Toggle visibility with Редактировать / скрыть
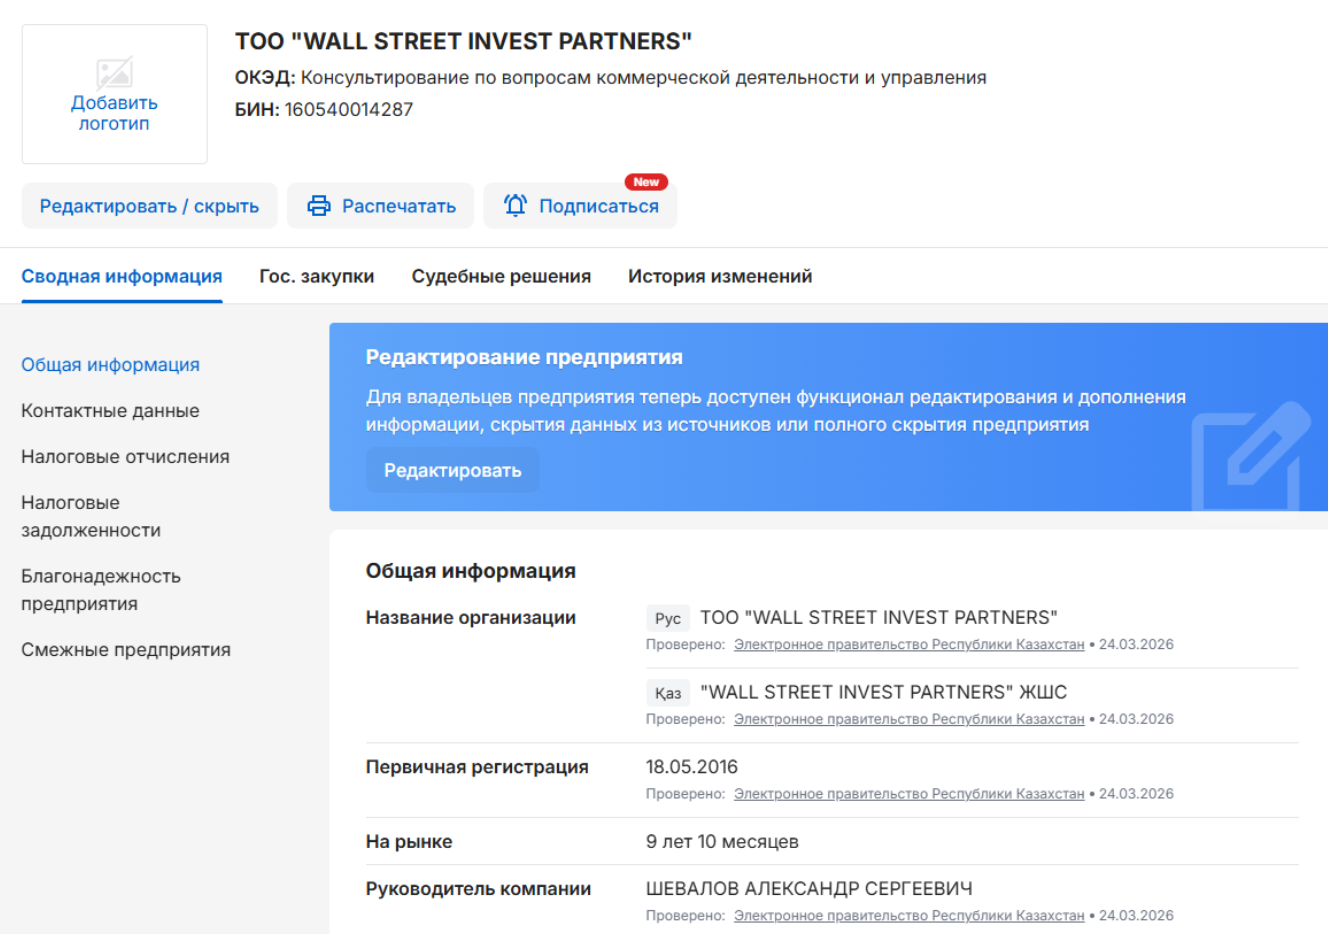The height and width of the screenshot is (934, 1328). pos(149,205)
